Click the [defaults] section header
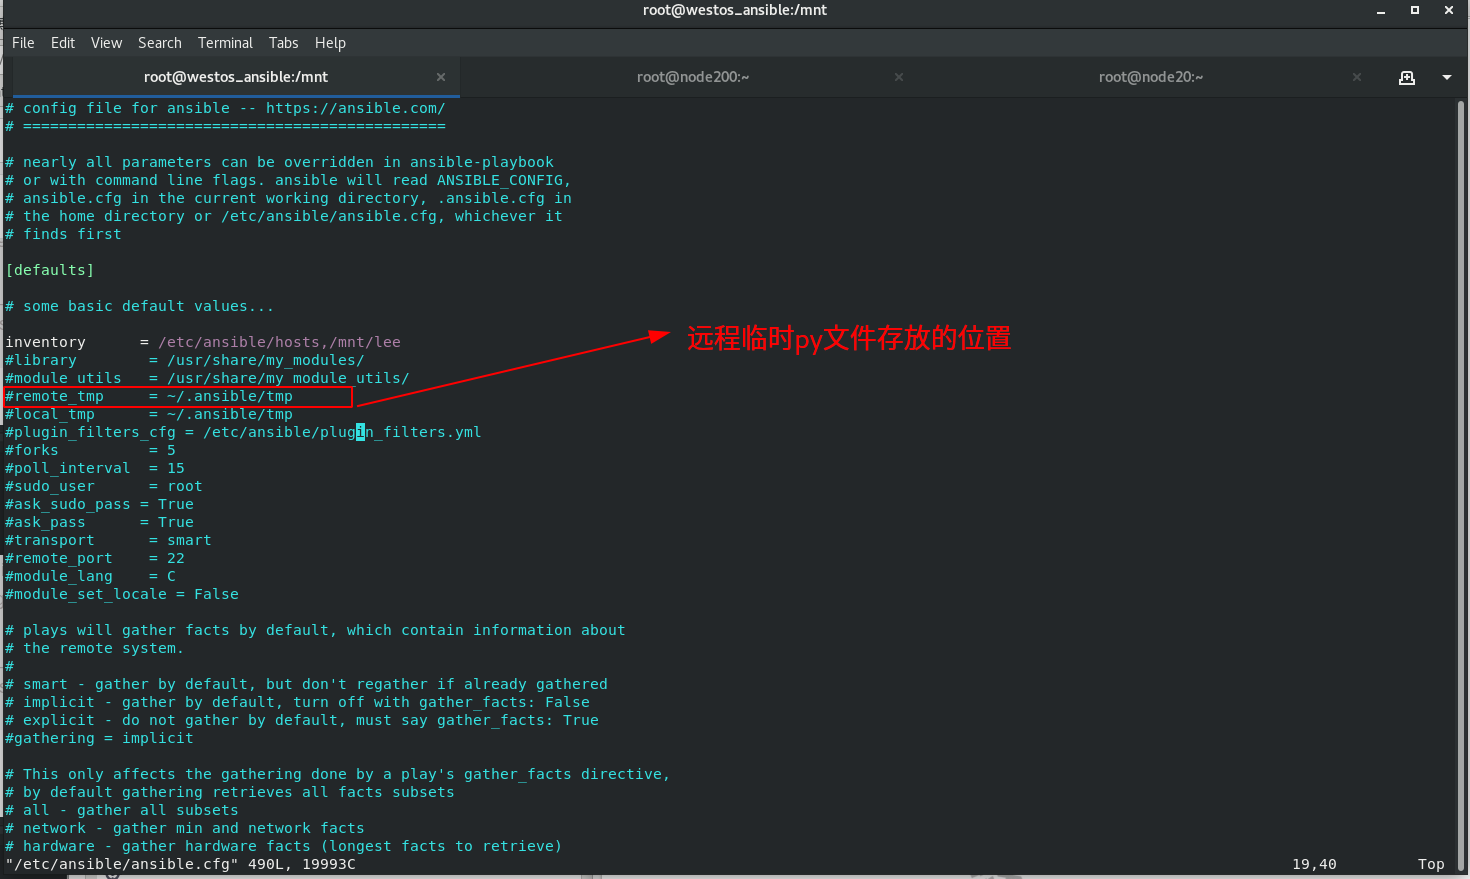Image resolution: width=1470 pixels, height=879 pixels. [x=50, y=270]
